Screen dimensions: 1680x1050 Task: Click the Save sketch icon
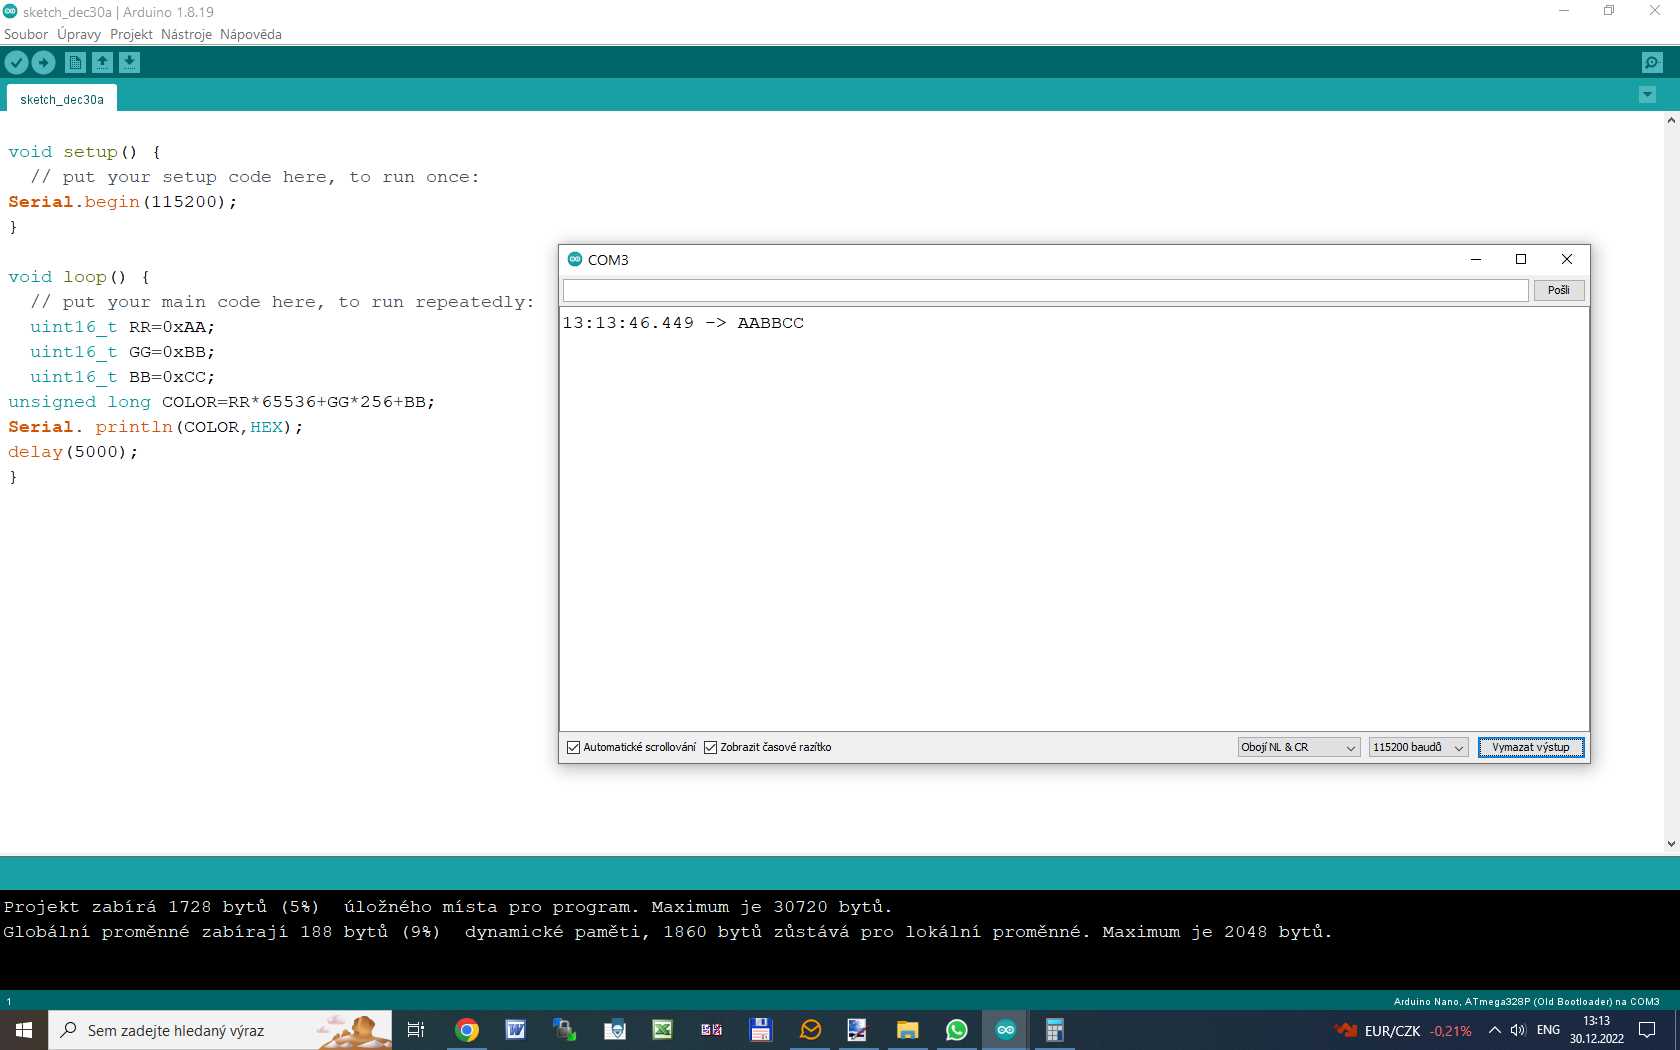pos(129,63)
